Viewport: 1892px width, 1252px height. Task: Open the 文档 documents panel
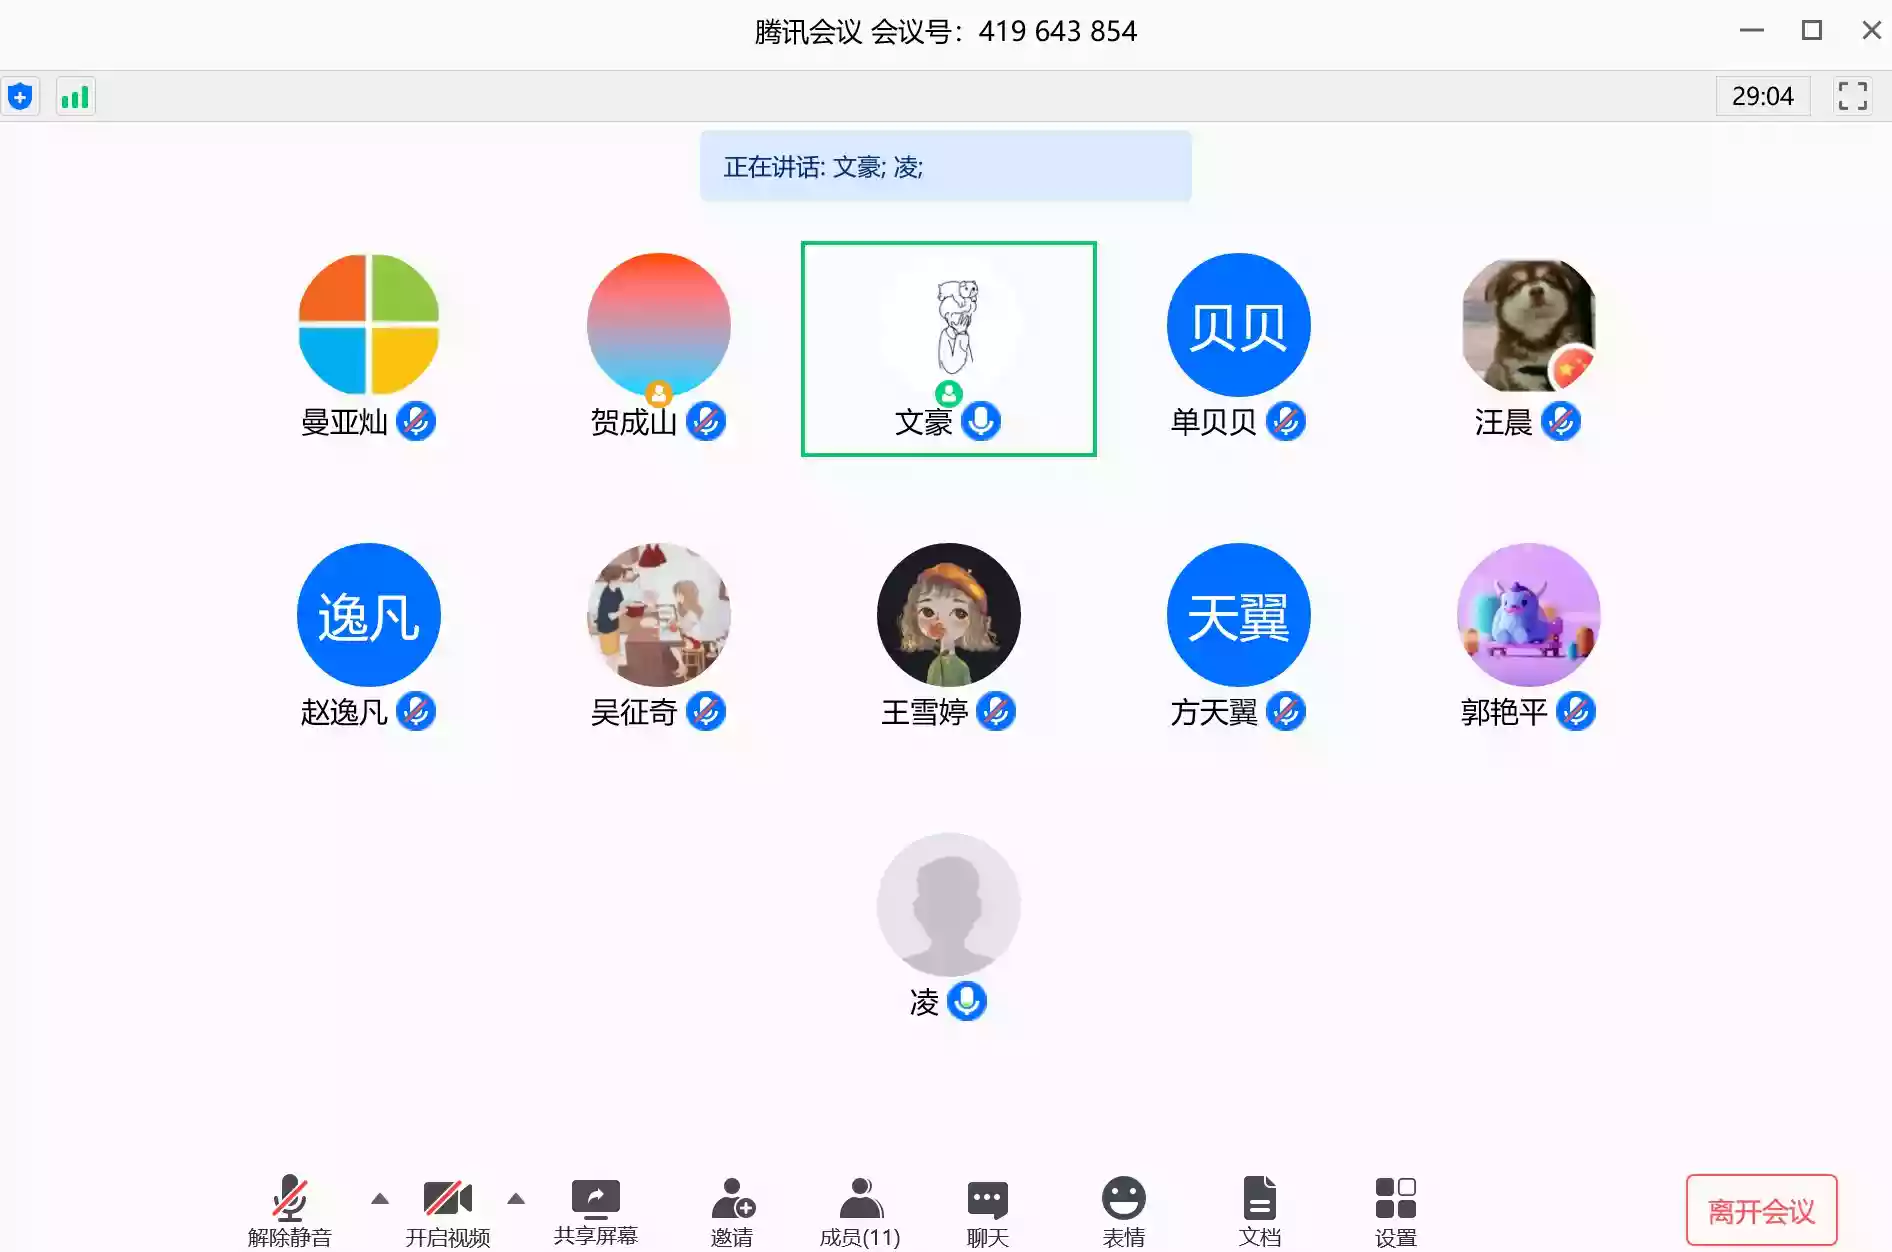coord(1260,1211)
